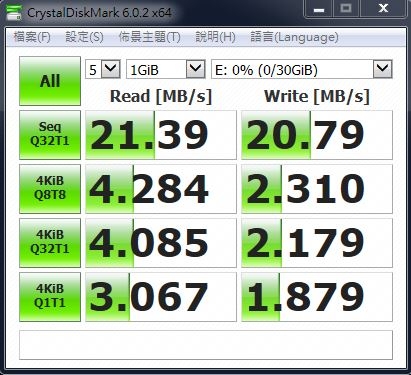Click the empty comment field at bottom
The image size is (411, 375).
click(206, 345)
